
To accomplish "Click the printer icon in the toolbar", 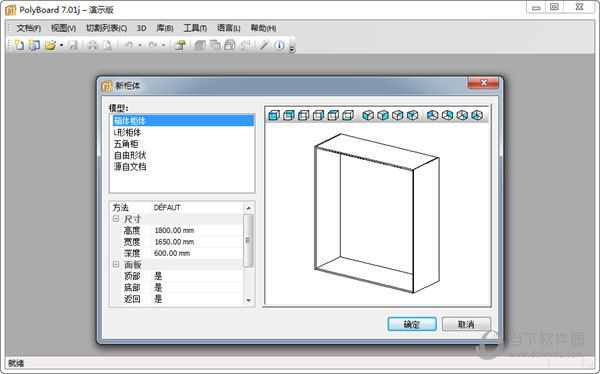I will click(93, 45).
